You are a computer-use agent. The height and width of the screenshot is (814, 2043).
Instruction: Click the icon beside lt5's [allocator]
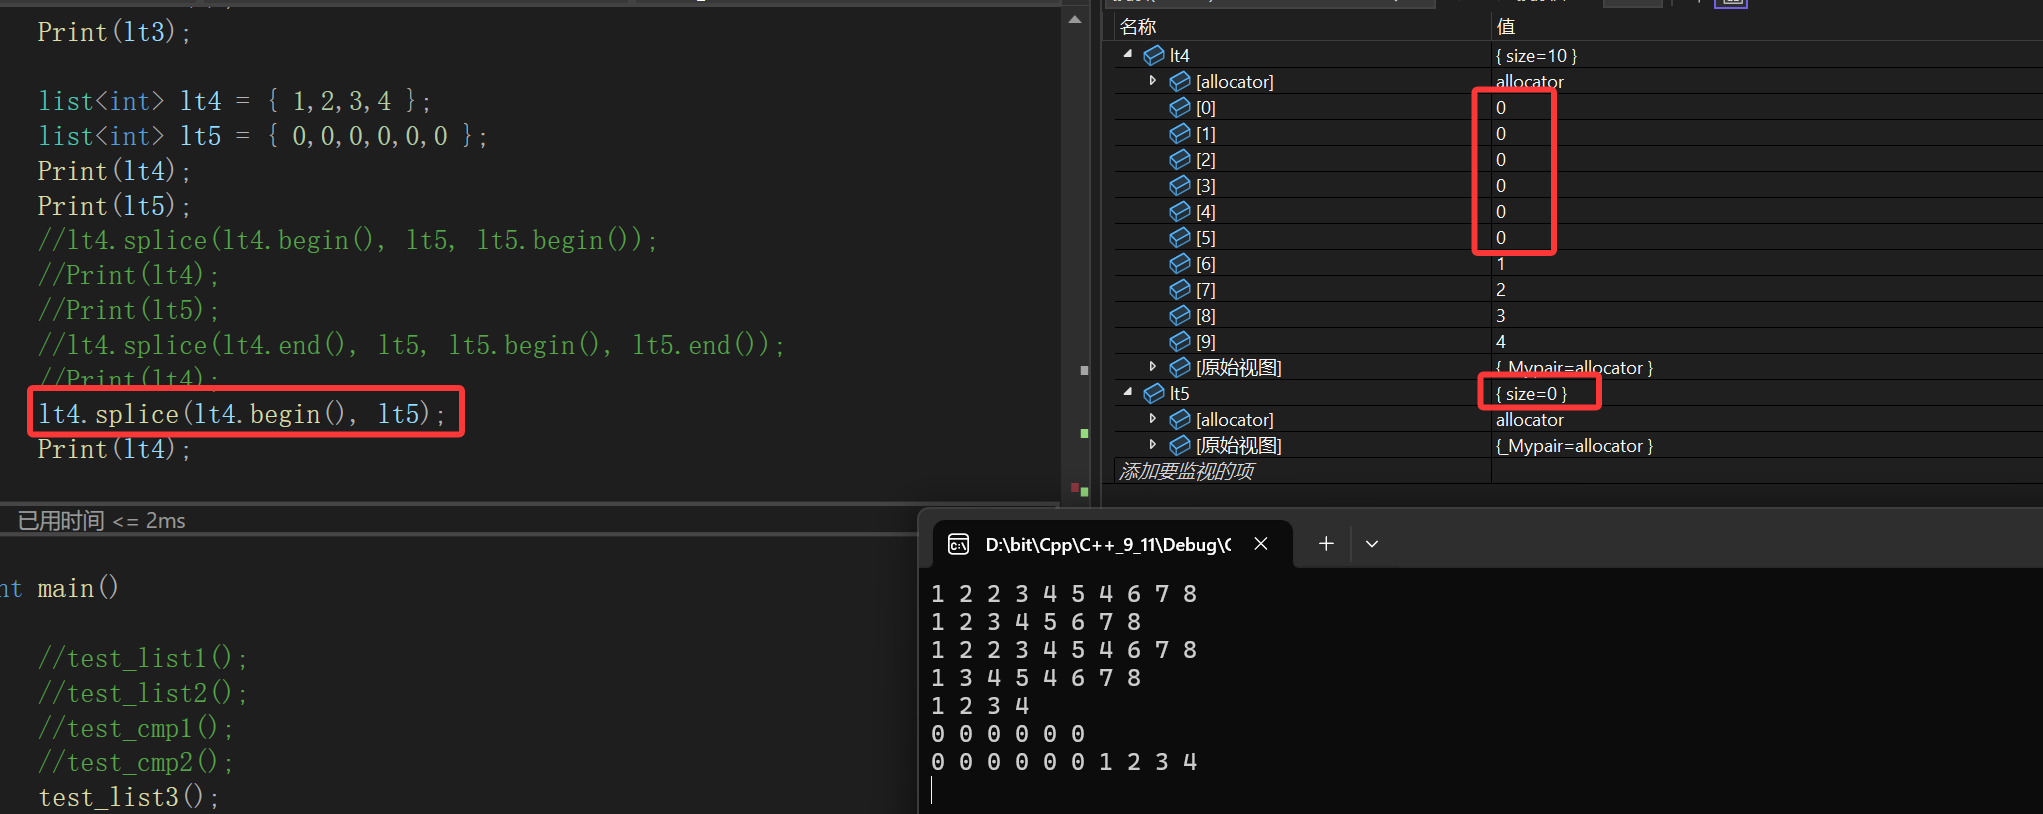click(1180, 419)
